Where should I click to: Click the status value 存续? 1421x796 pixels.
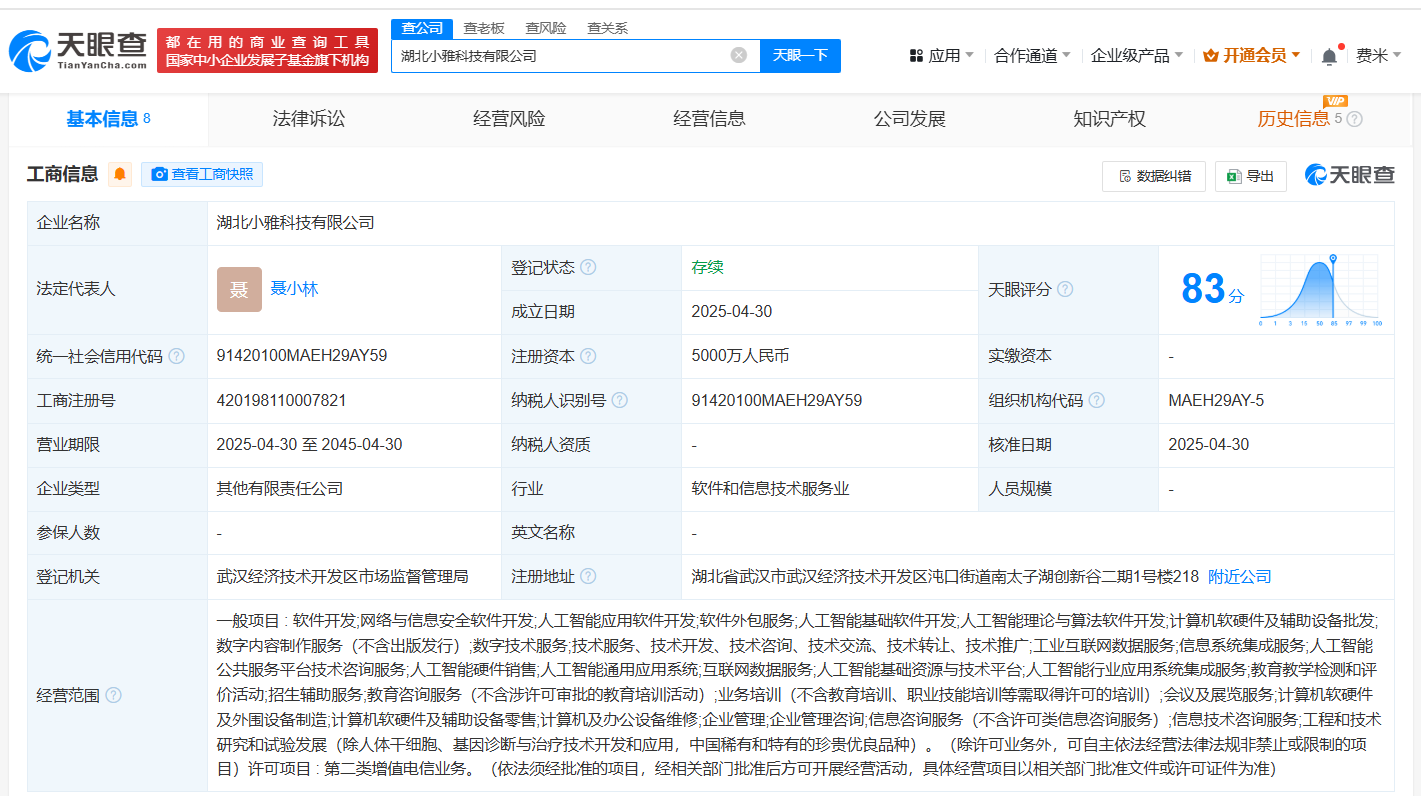[707, 267]
